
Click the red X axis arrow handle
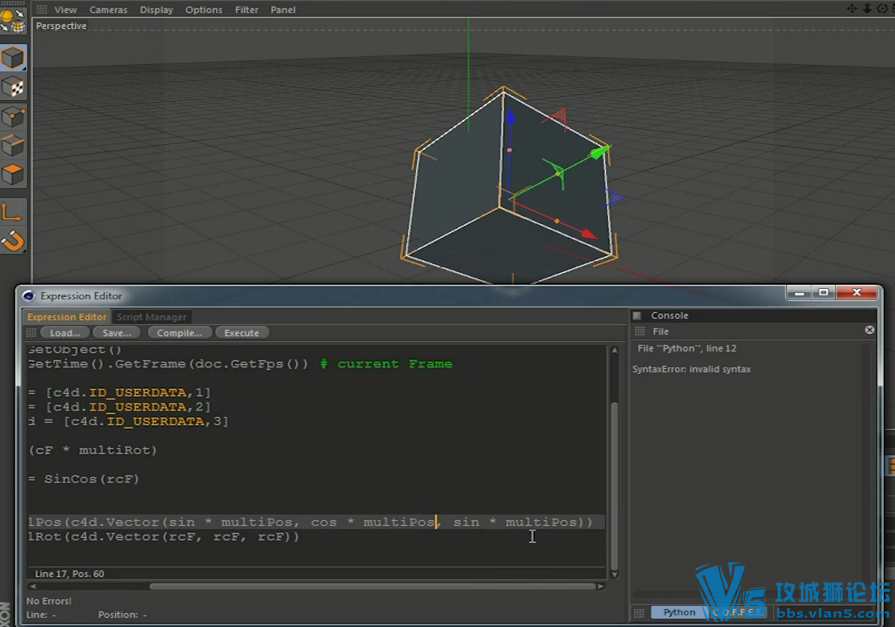click(x=588, y=234)
